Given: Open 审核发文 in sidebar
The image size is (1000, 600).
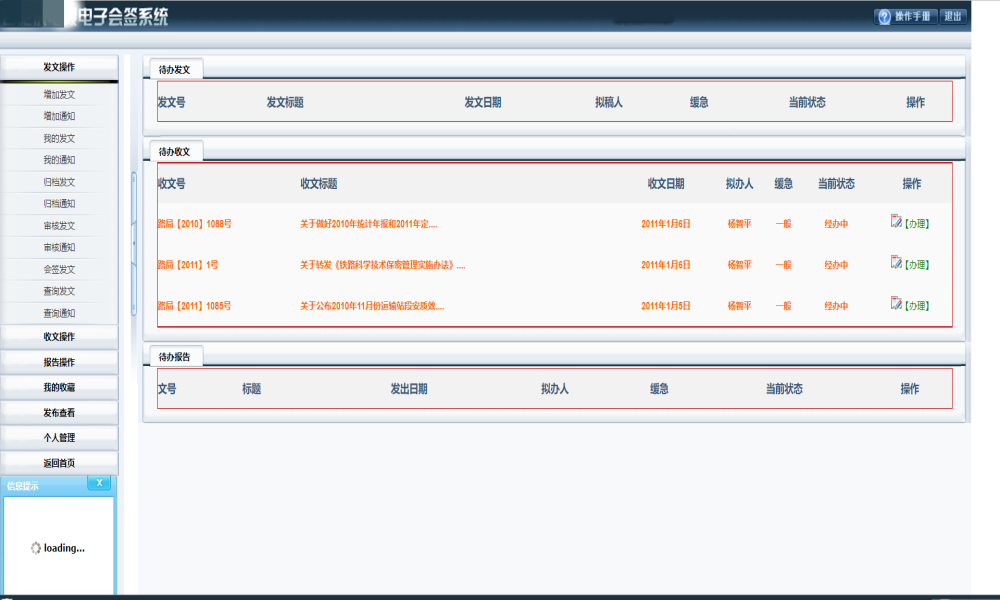Looking at the screenshot, I should tap(59, 226).
